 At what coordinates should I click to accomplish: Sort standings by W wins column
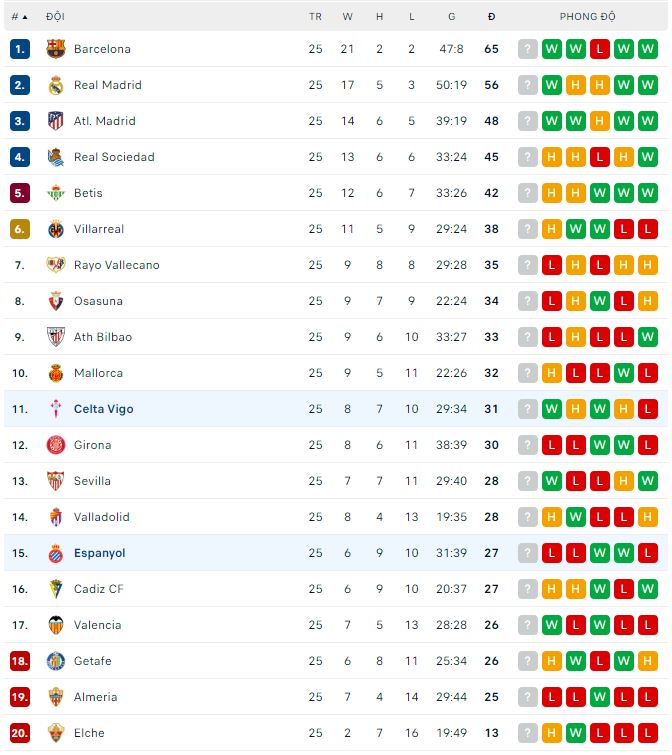click(x=347, y=17)
